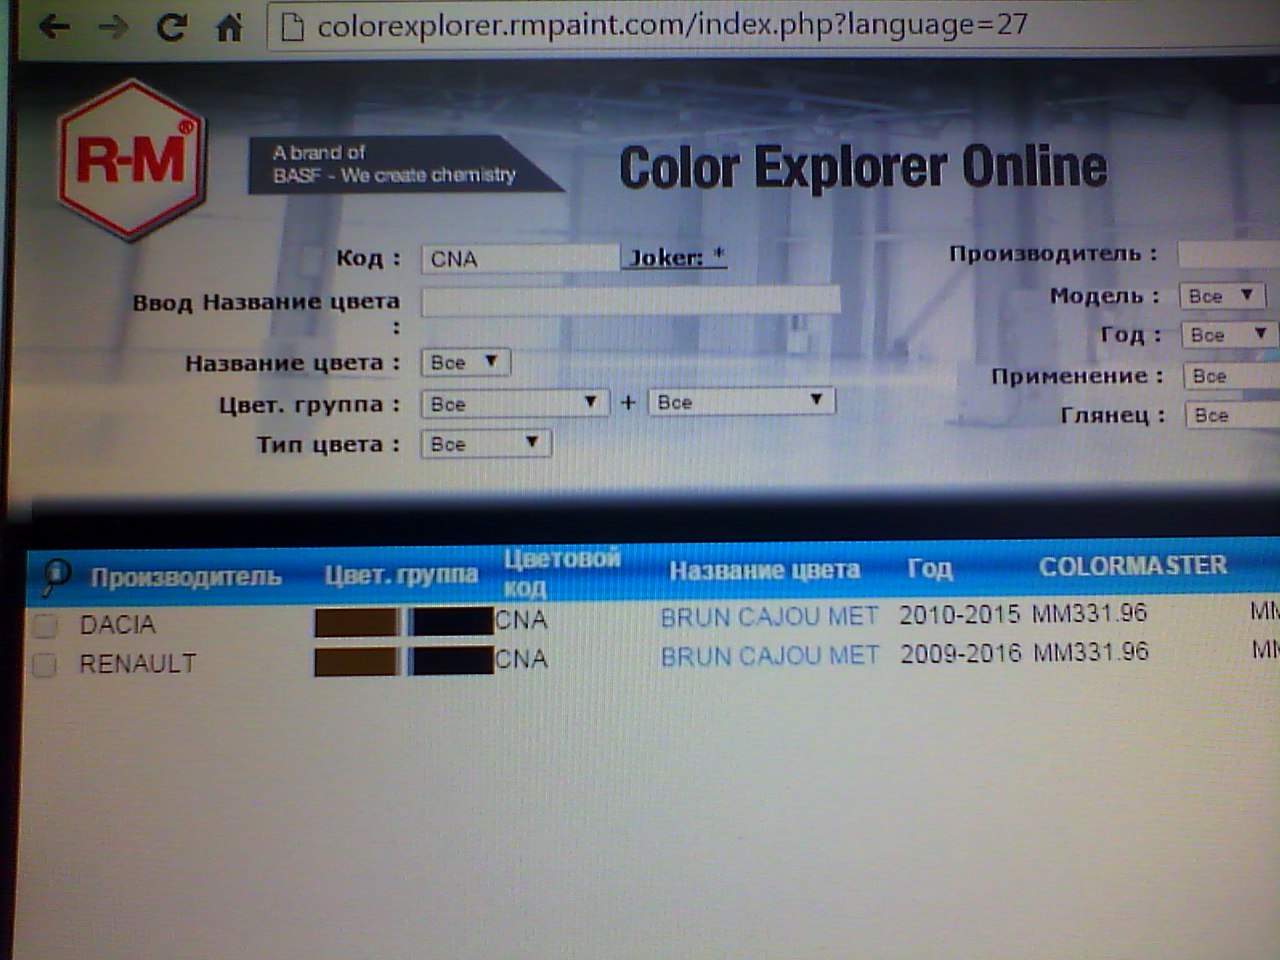Click the Производитель input field

click(1229, 255)
